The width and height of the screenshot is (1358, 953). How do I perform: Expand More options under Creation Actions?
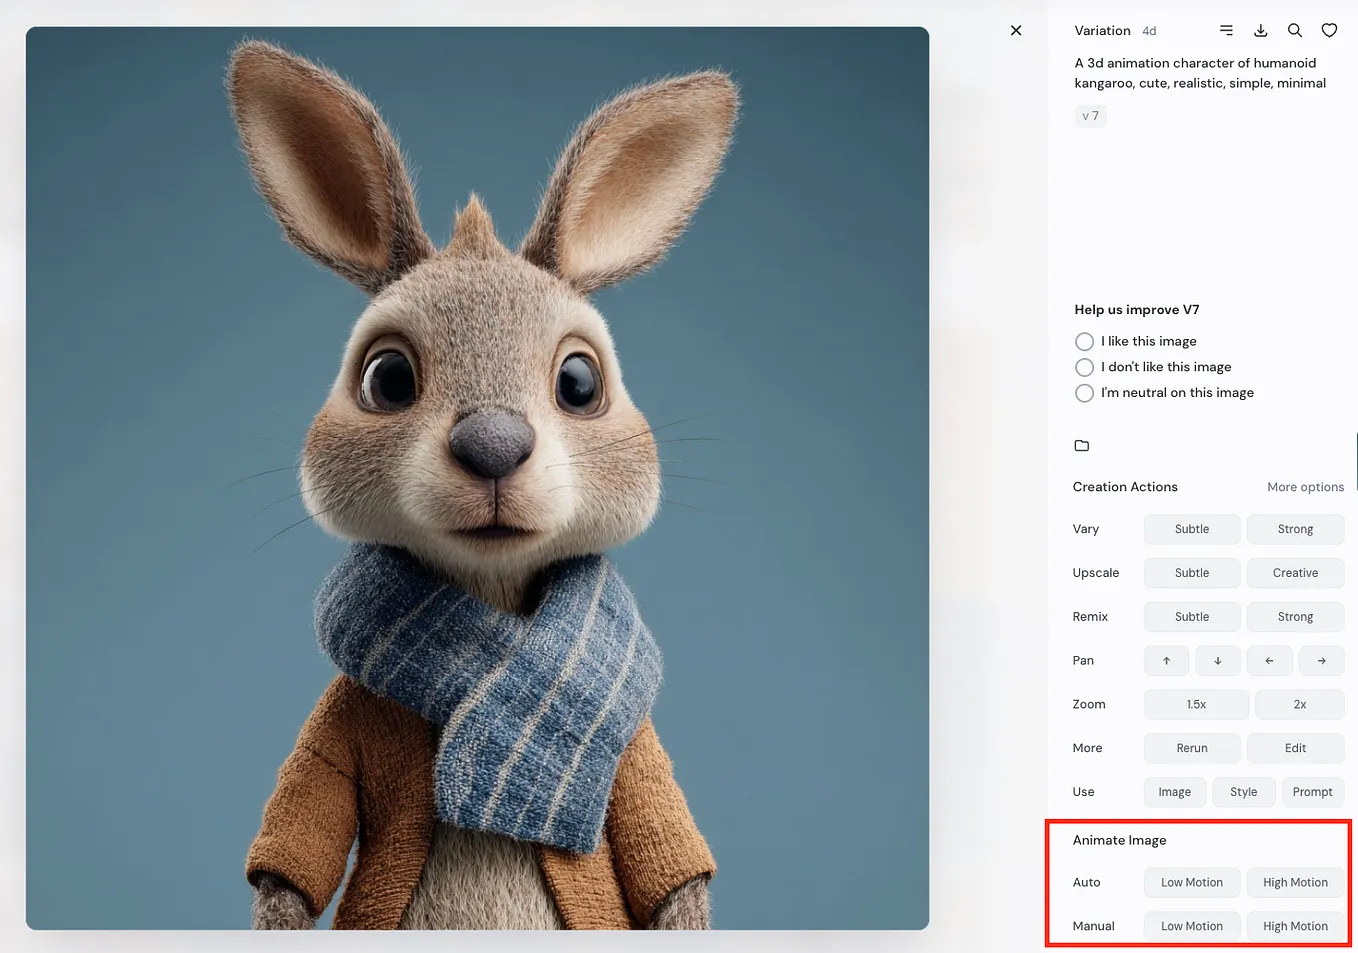[1305, 487]
